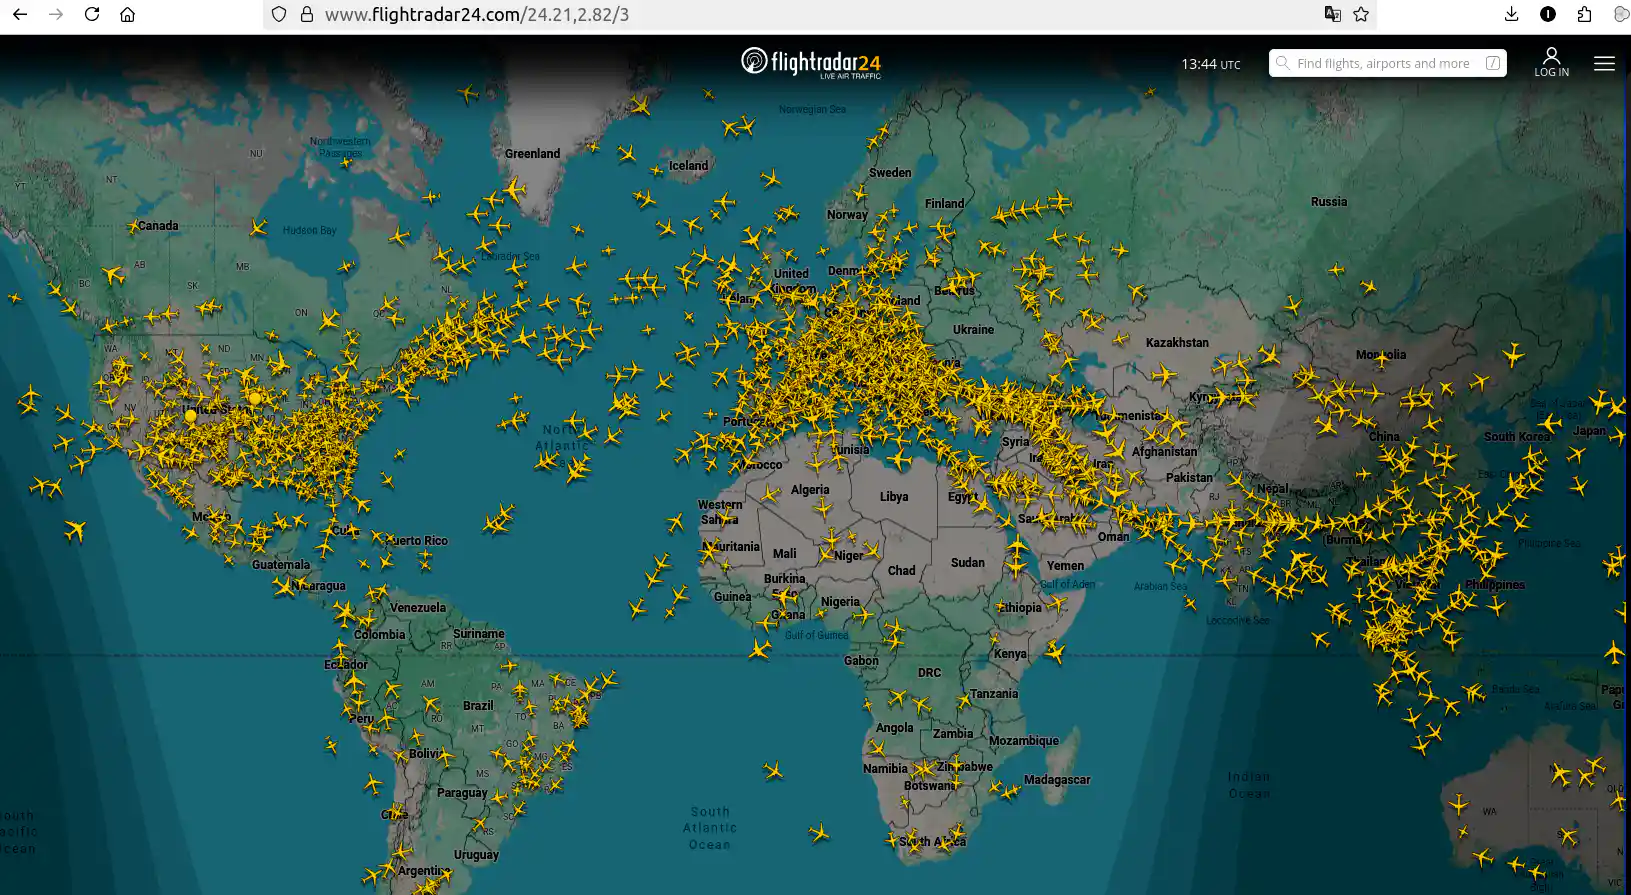Click the flightradar24 URL in address bar
The image size is (1631, 895).
coord(477,14)
